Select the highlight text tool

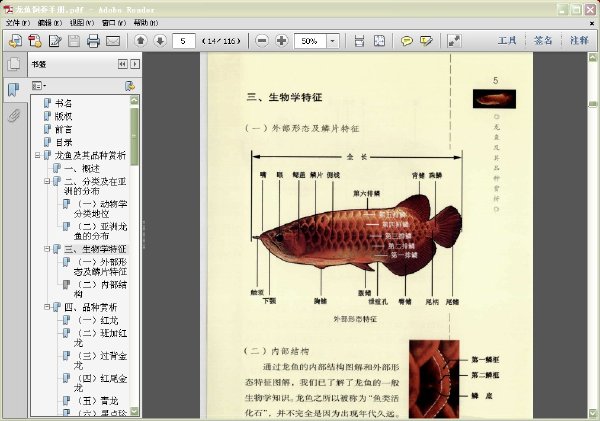(x=426, y=41)
